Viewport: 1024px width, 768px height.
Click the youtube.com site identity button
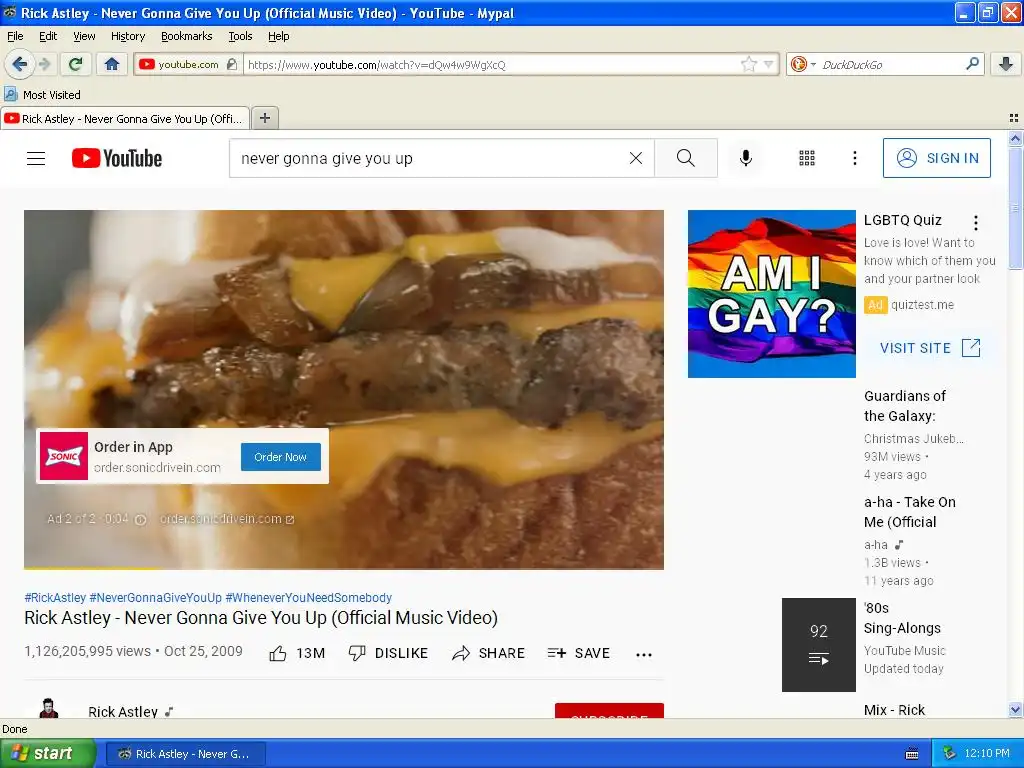(188, 64)
